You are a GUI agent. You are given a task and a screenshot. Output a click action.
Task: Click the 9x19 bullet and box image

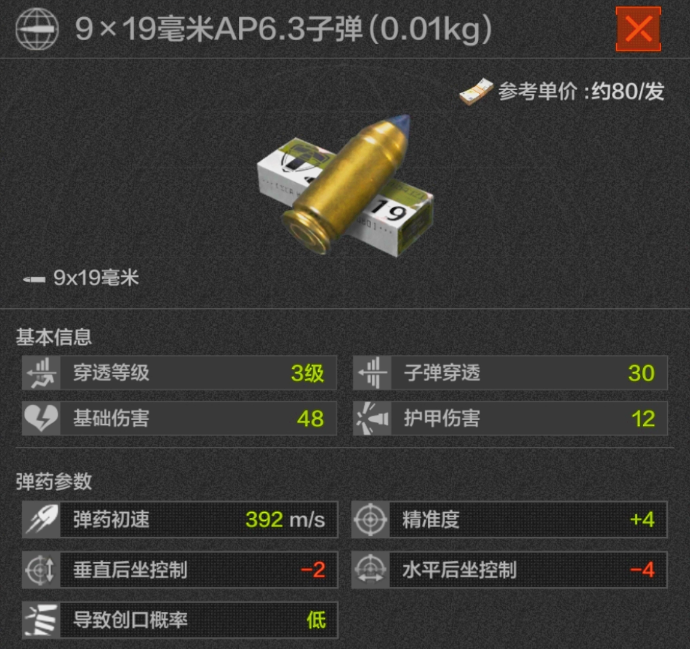(346, 185)
